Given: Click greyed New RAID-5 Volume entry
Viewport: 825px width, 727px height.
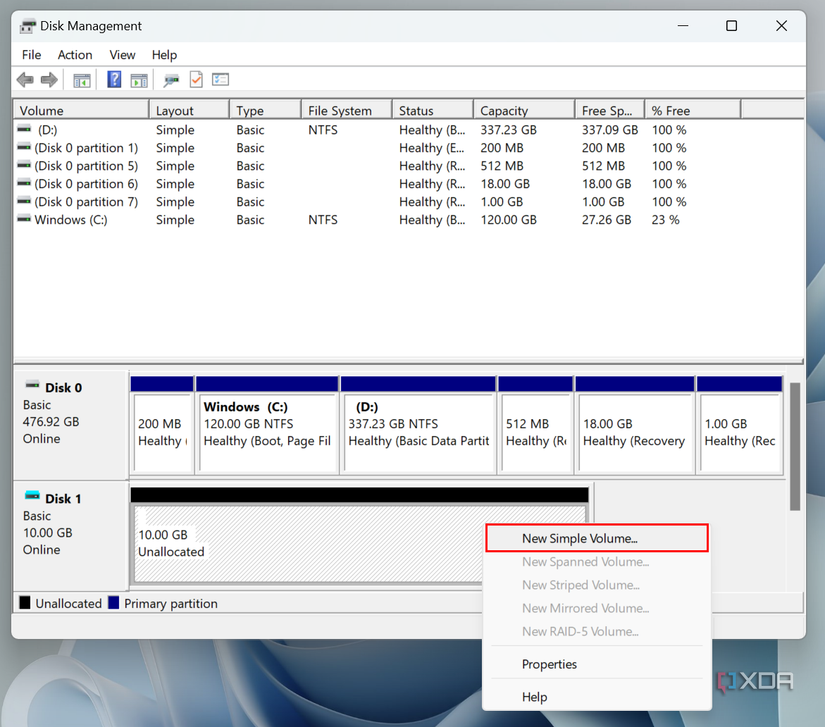Looking at the screenshot, I should pyautogui.click(x=597, y=631).
